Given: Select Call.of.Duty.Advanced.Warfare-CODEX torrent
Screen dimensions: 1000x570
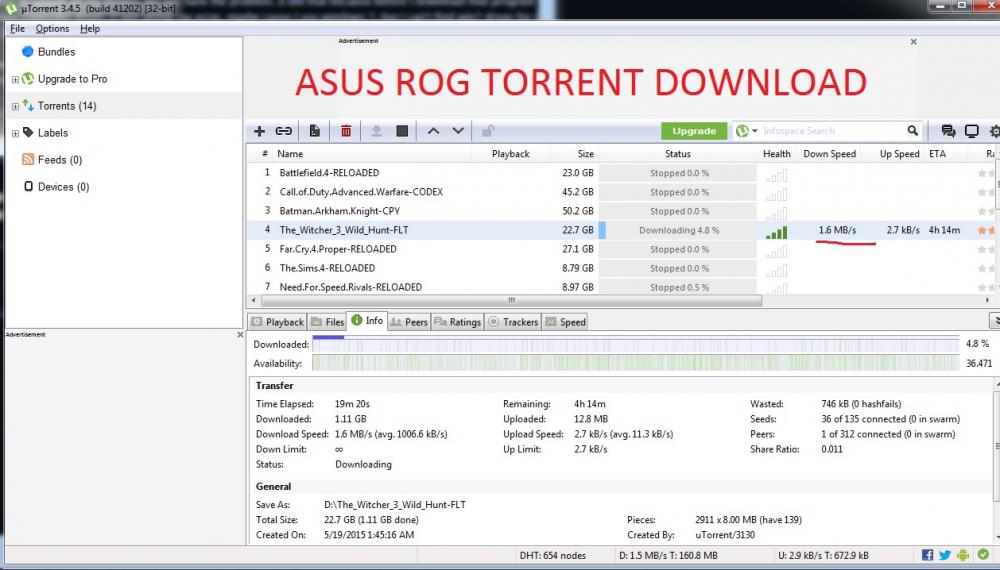Looking at the screenshot, I should tap(619, 192).
